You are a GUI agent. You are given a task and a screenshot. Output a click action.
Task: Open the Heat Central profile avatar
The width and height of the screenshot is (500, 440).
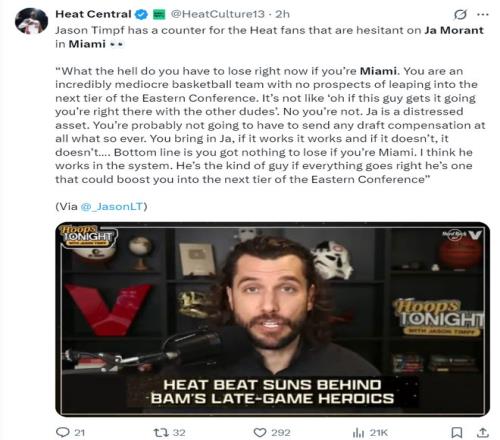[31, 21]
